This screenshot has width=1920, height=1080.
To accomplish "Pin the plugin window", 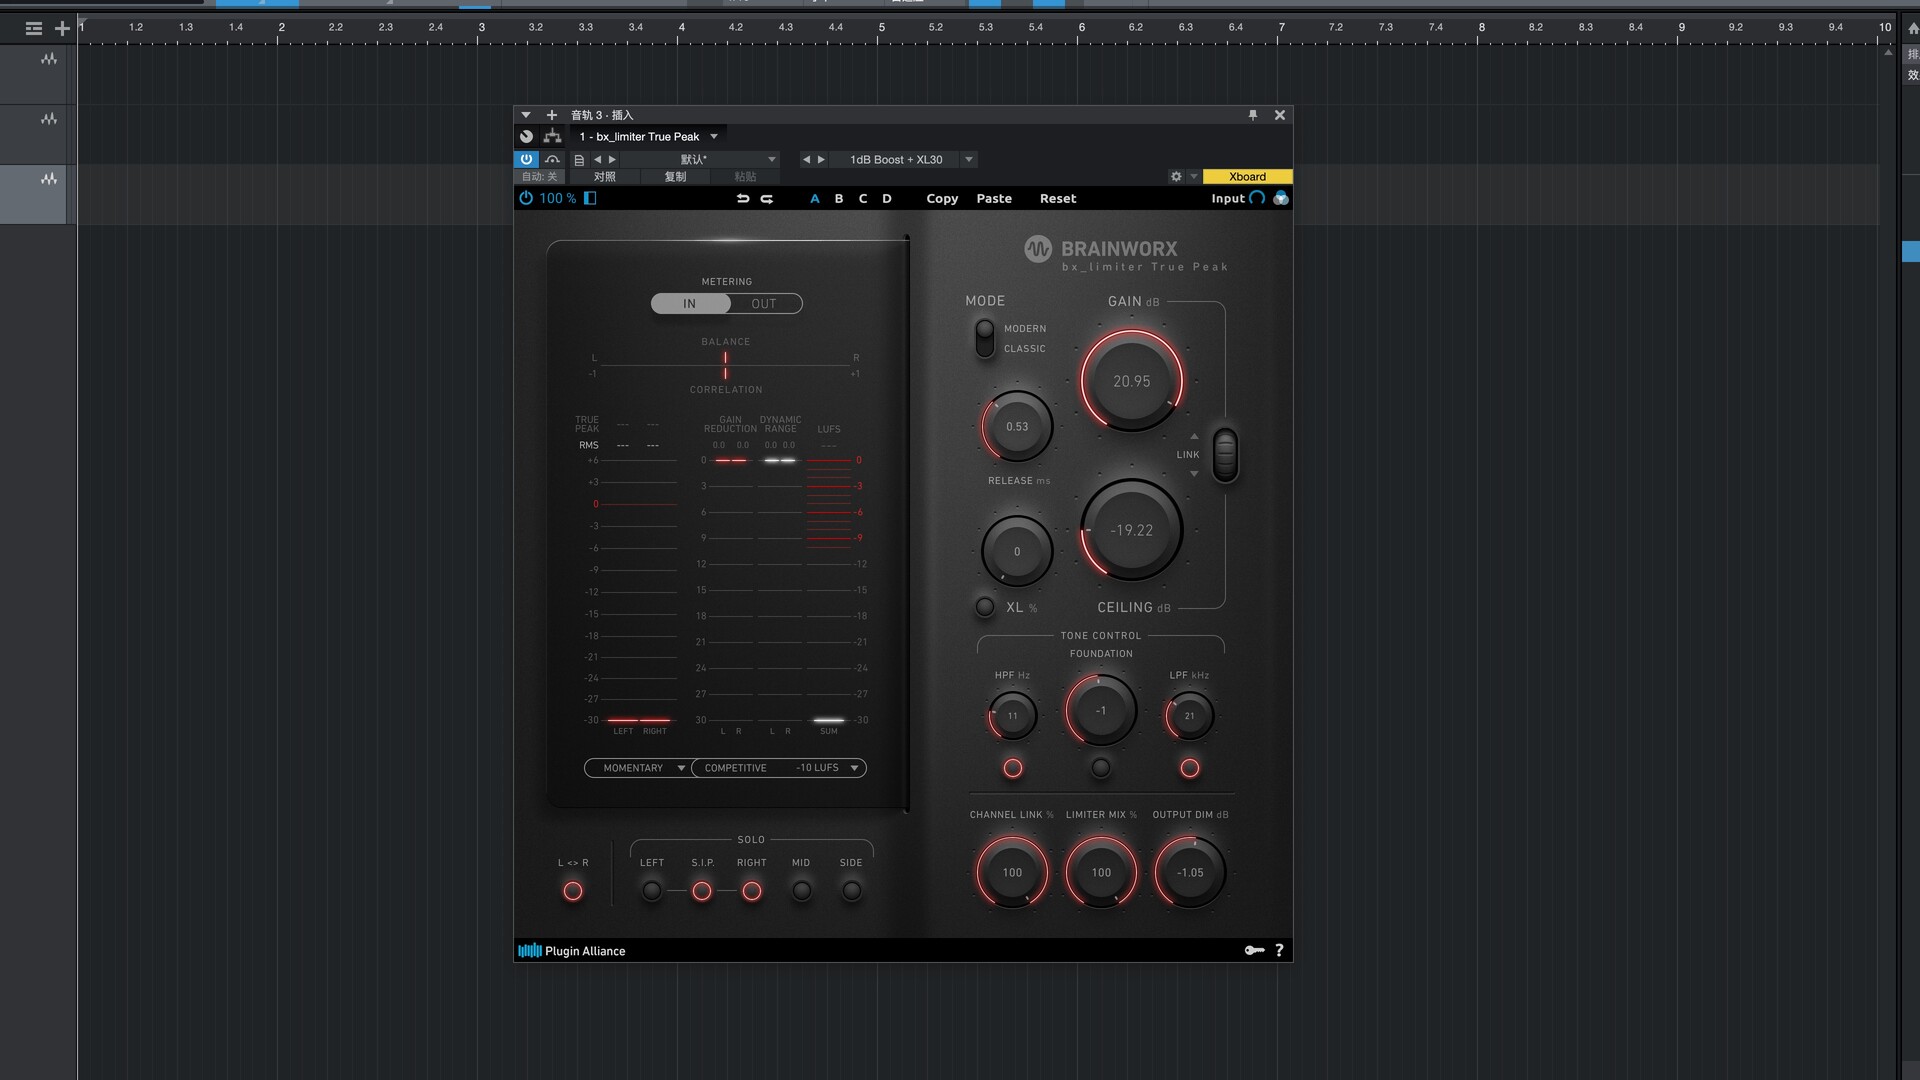I will click(x=1252, y=115).
